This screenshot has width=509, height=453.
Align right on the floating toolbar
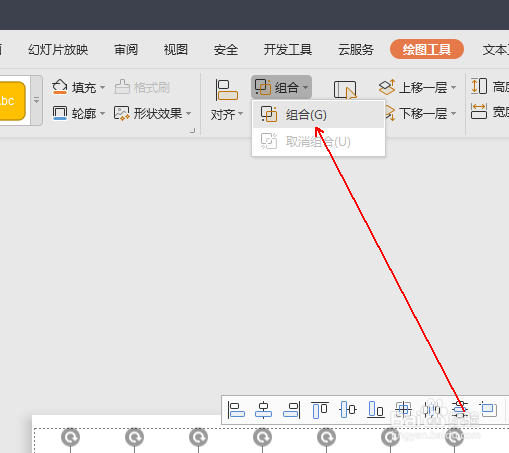pyautogui.click(x=292, y=410)
